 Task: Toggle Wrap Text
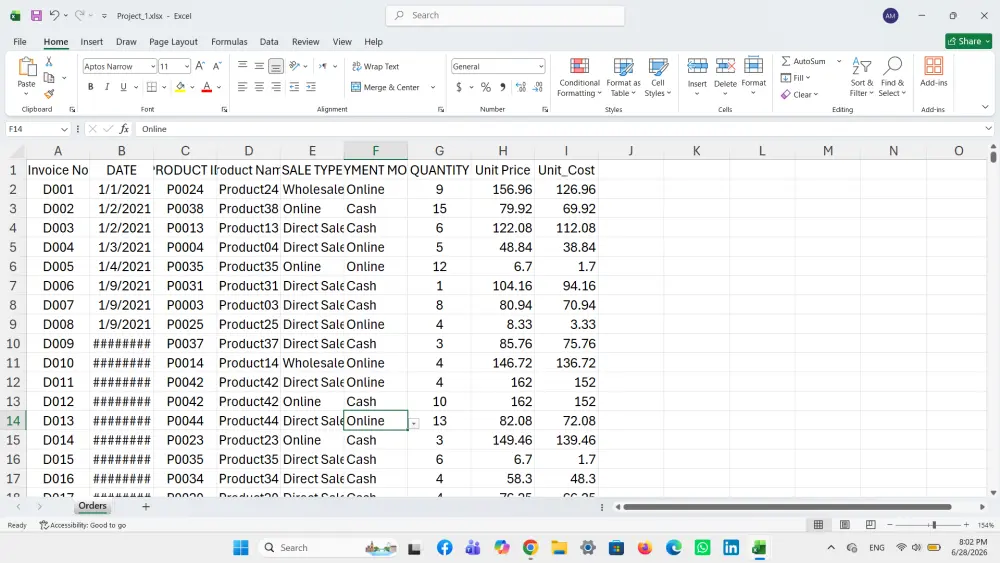(376, 66)
